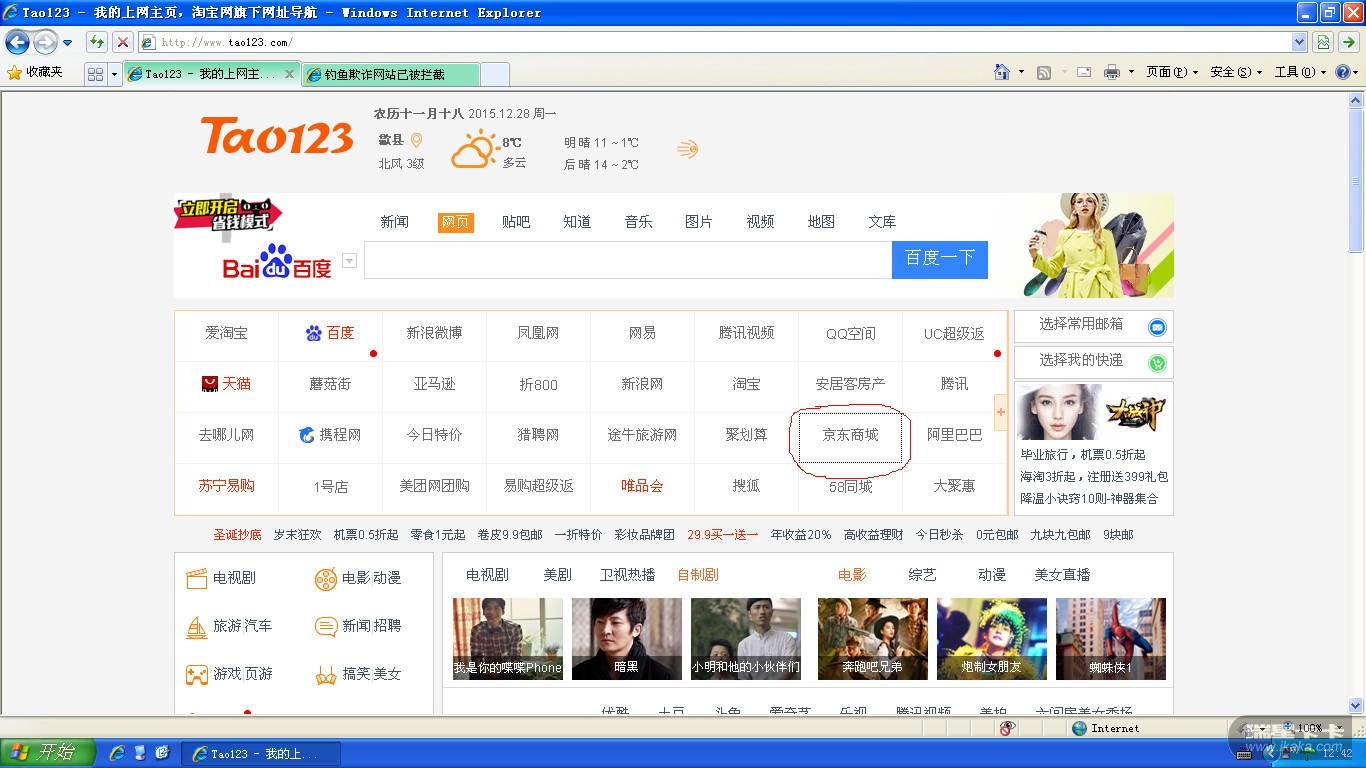This screenshot has width=1366, height=768.
Task: Open the 蜘蛛侠1 video thumbnail
Action: (x=1111, y=639)
